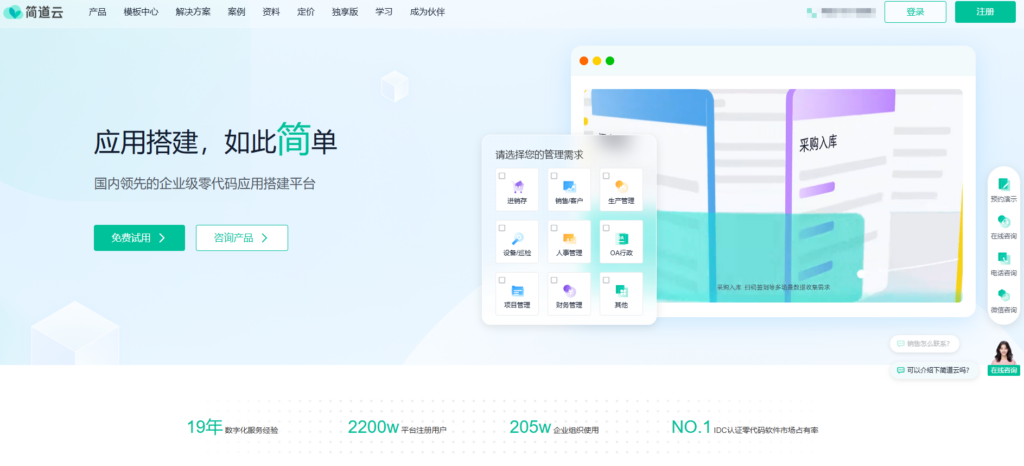Click the 生产管理 icon
Image resolution: width=1024 pixels, height=466 pixels.
point(621,186)
